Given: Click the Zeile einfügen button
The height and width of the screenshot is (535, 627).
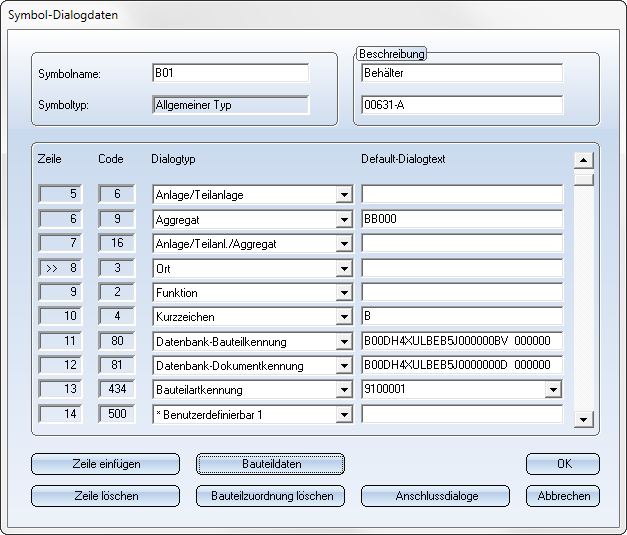Looking at the screenshot, I should [x=105, y=464].
